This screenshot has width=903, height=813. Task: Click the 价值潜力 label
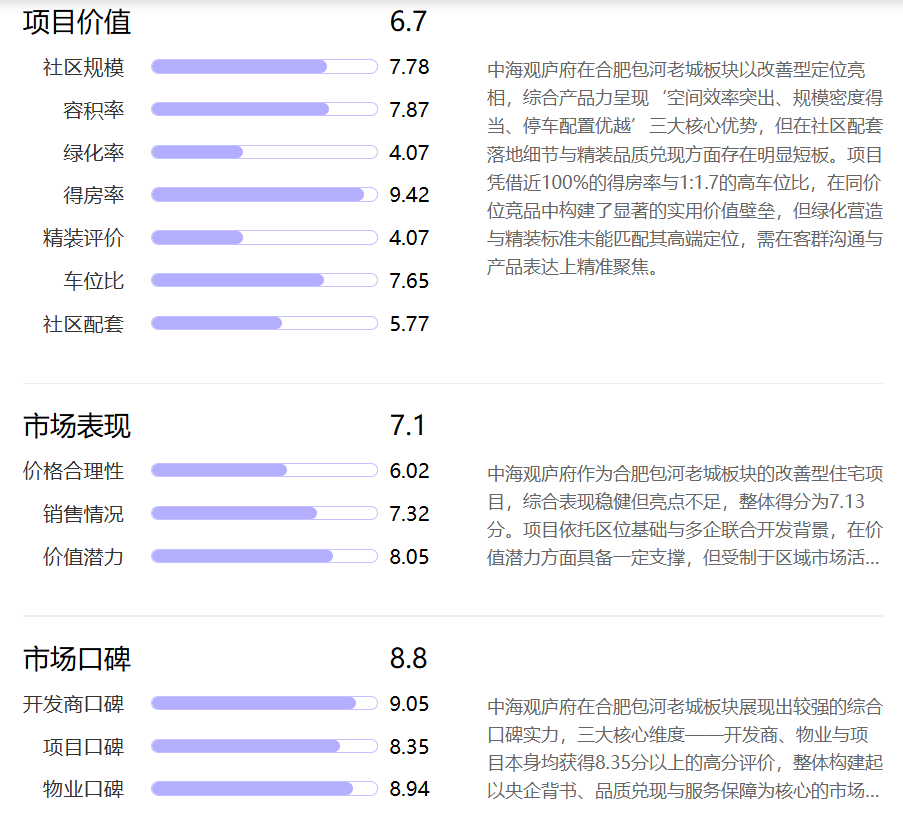click(x=84, y=557)
